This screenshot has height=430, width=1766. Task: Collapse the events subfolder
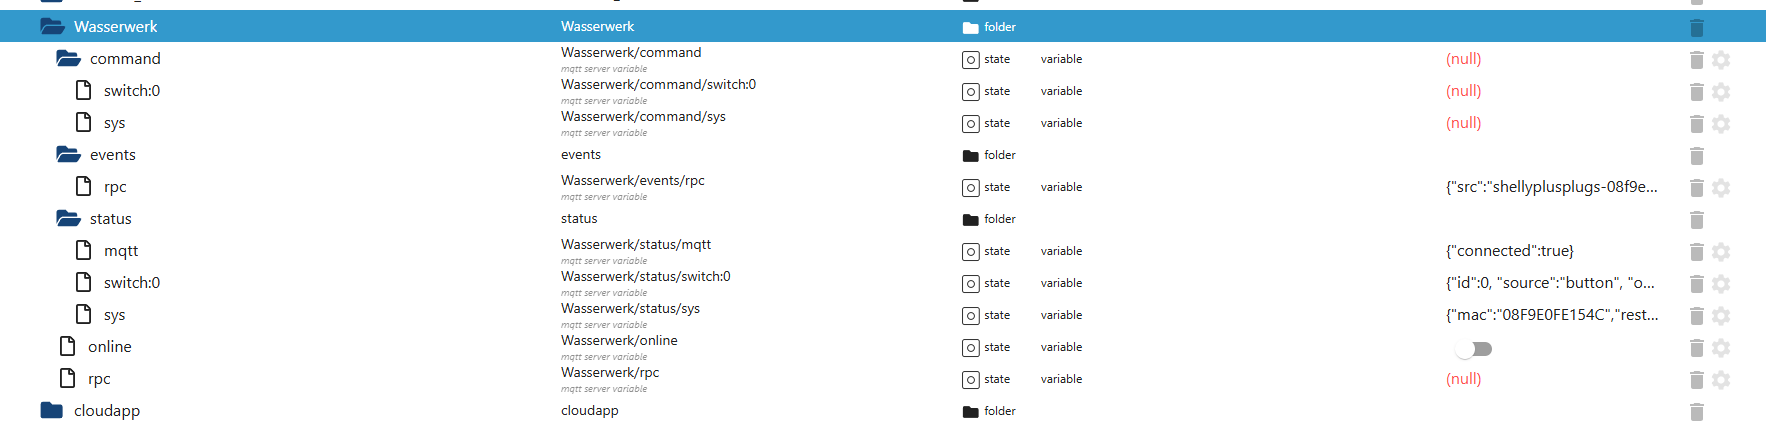68,155
